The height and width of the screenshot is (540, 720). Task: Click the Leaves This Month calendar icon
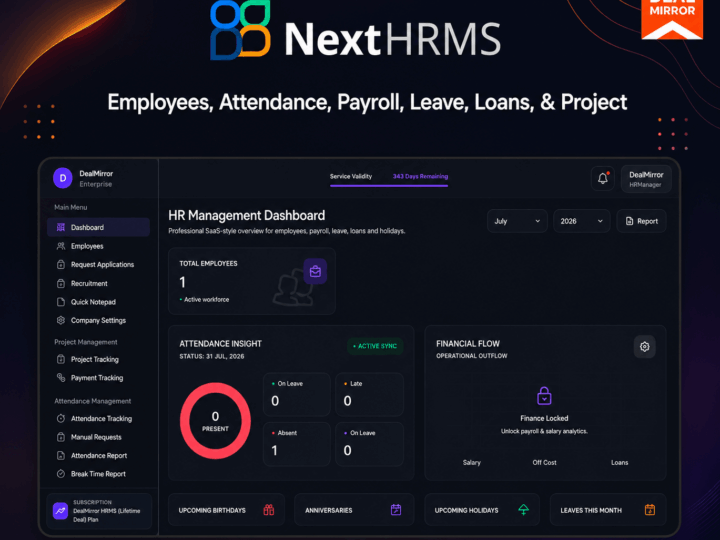(650, 510)
